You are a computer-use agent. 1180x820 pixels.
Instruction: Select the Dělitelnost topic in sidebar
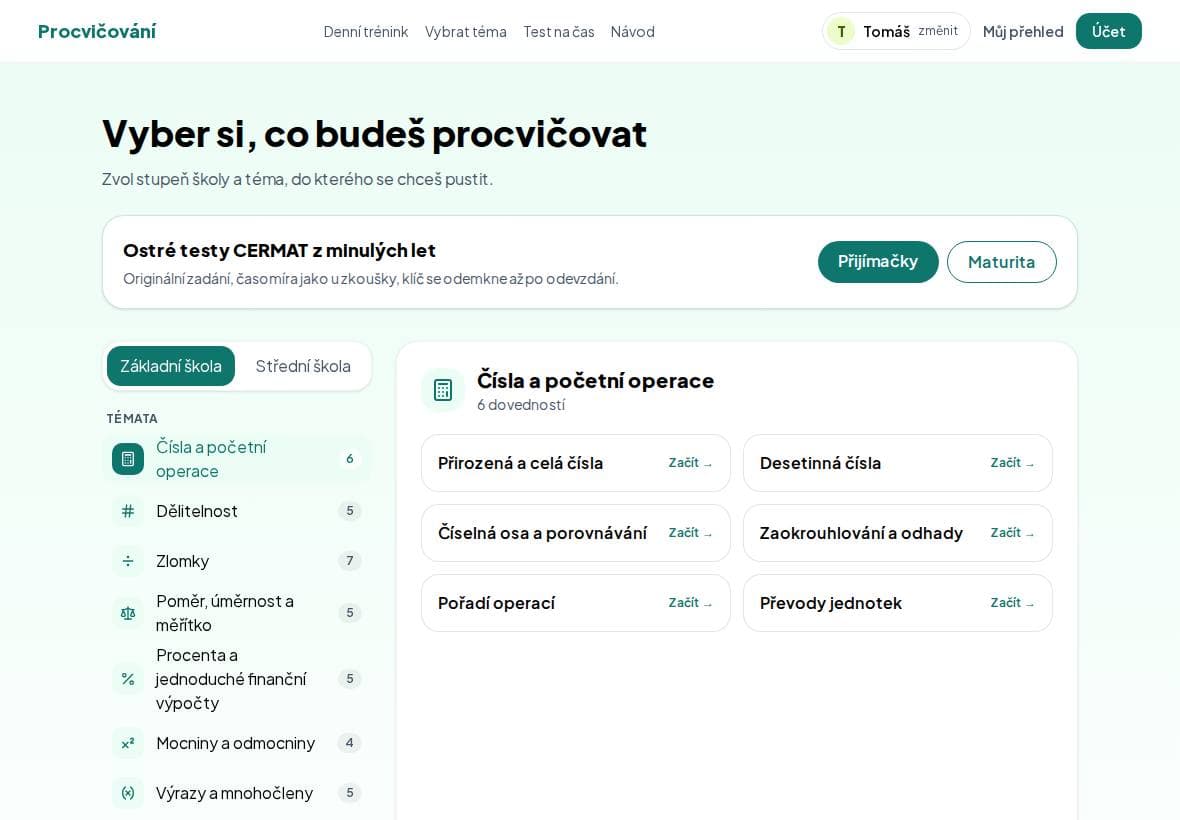click(237, 512)
